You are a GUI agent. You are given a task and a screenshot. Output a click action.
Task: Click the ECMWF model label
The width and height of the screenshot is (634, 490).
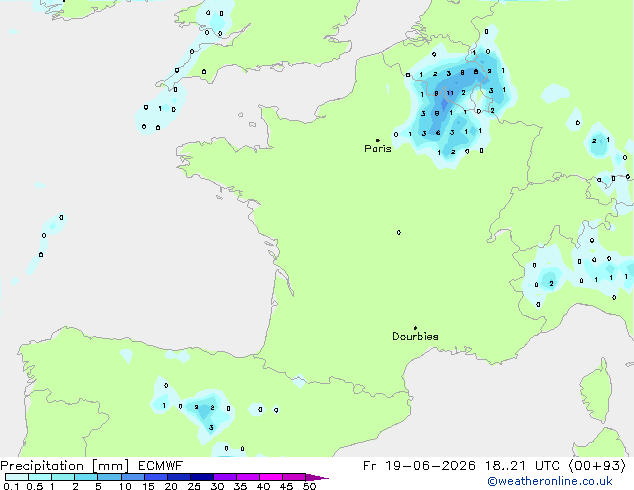[x=161, y=466]
